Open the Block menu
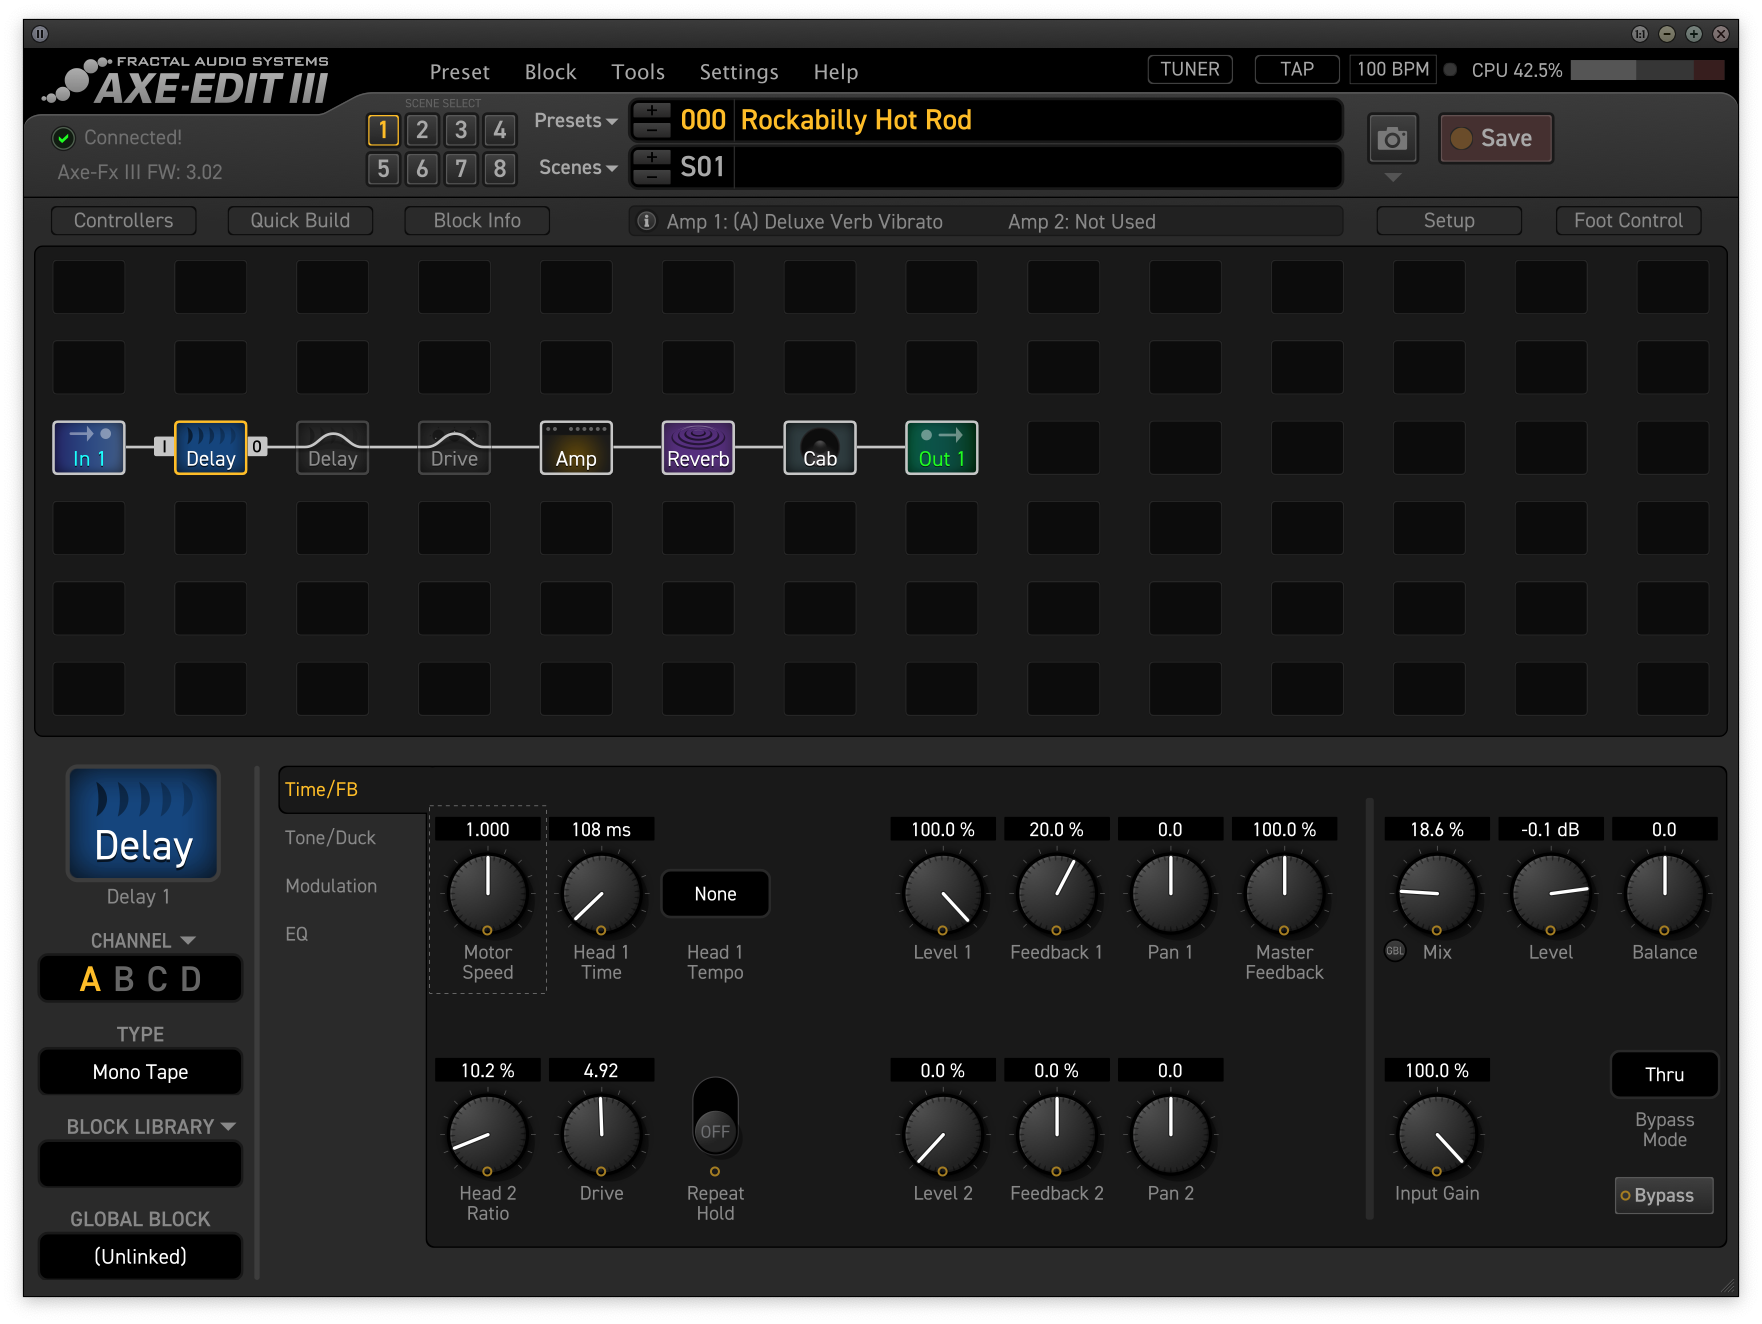This screenshot has height=1324, width=1762. point(550,72)
